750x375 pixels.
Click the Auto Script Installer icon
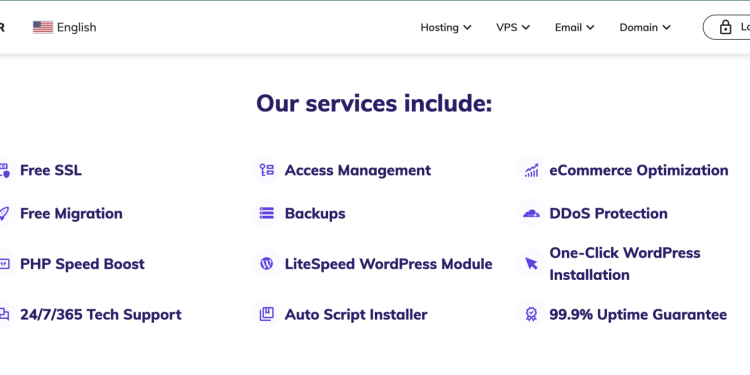[x=266, y=314]
